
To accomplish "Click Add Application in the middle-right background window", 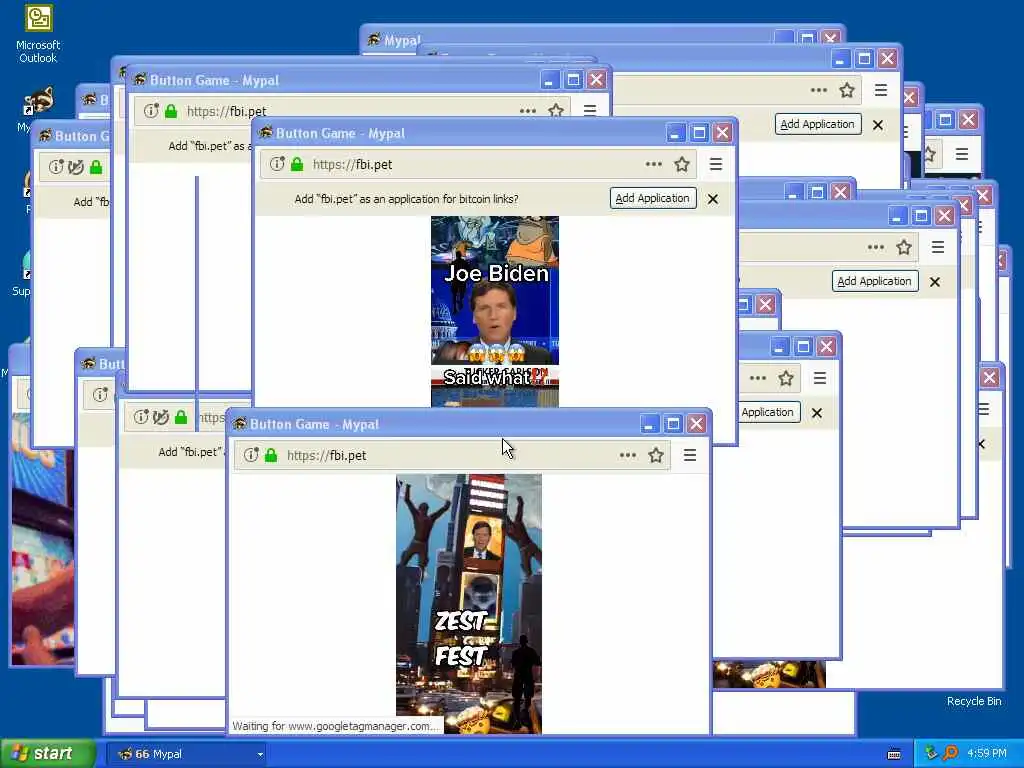I will tap(875, 281).
